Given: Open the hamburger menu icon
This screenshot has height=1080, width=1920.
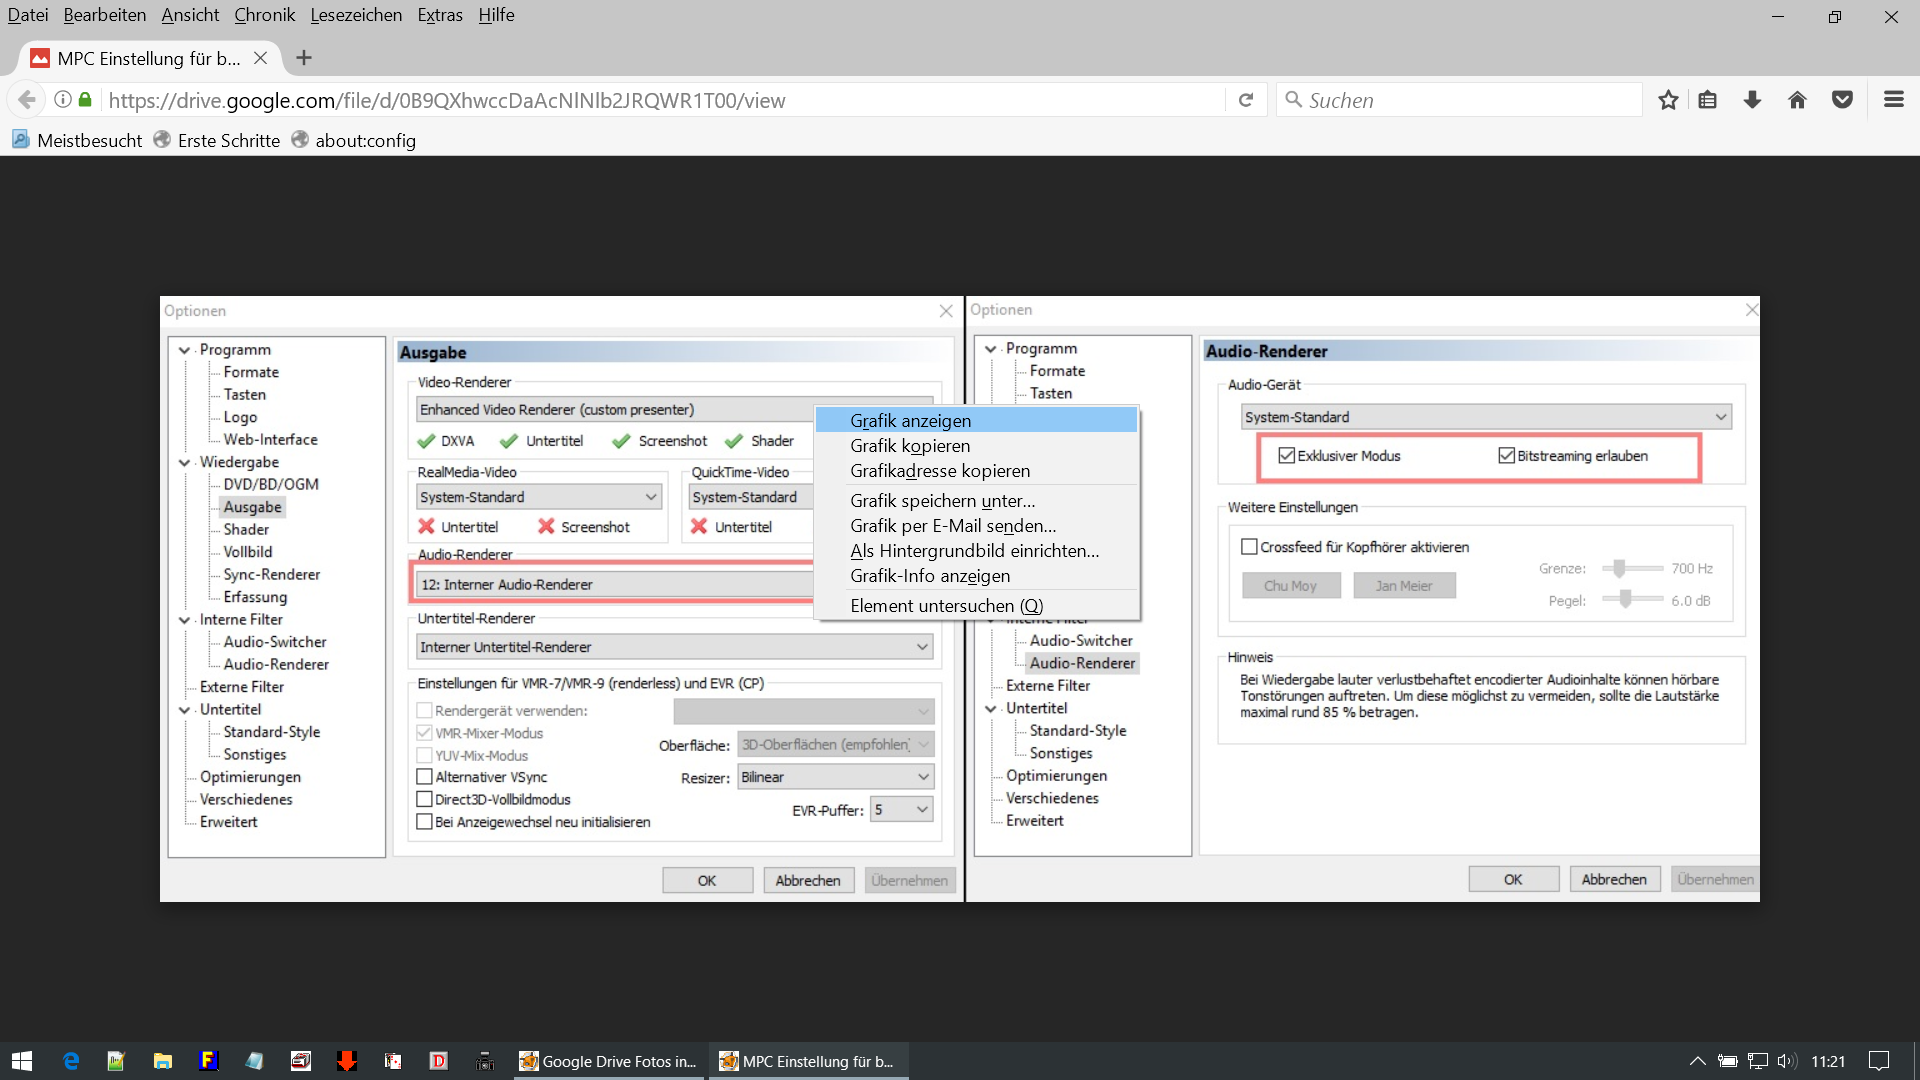Looking at the screenshot, I should tap(1893, 100).
